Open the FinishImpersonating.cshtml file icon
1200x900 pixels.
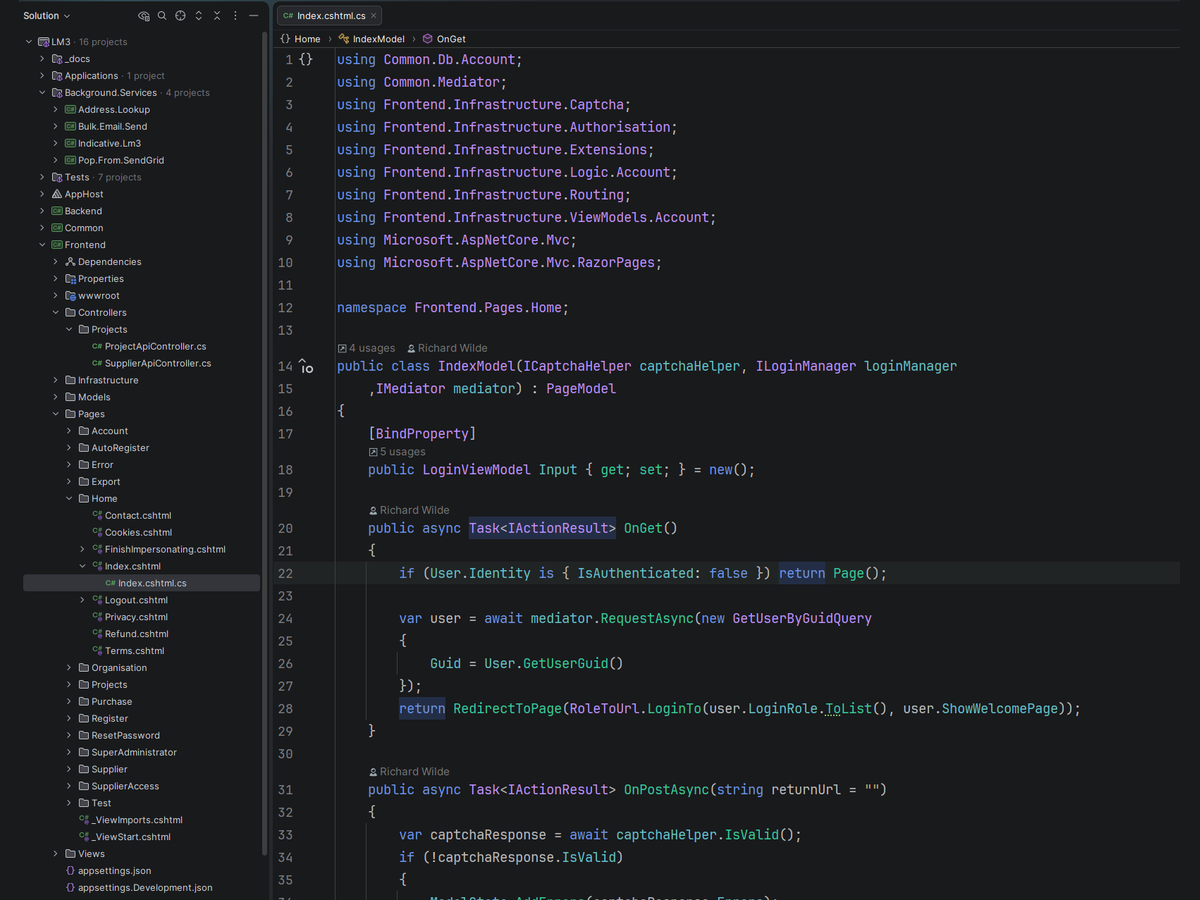tap(97, 550)
